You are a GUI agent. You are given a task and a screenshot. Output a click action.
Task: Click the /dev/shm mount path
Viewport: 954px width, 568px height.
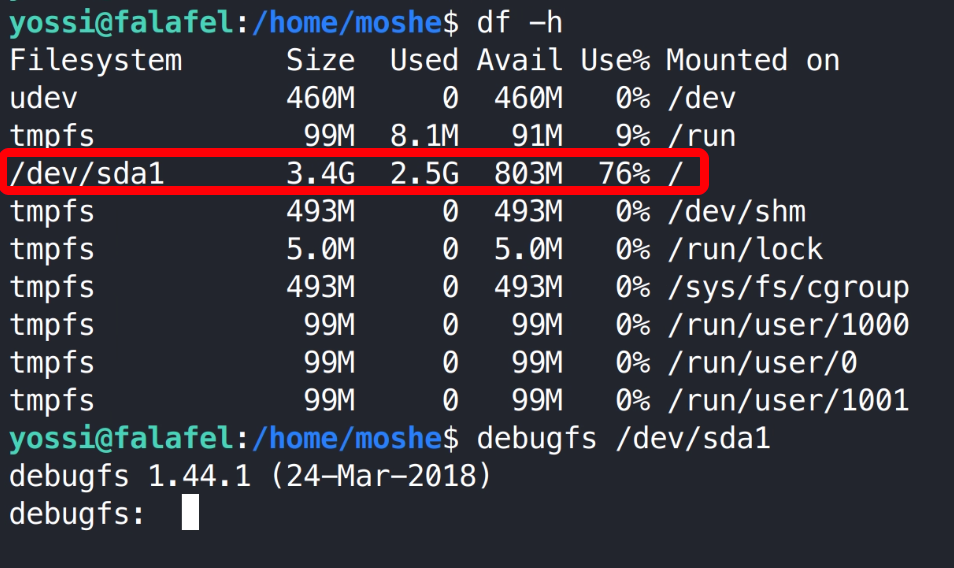pos(736,212)
